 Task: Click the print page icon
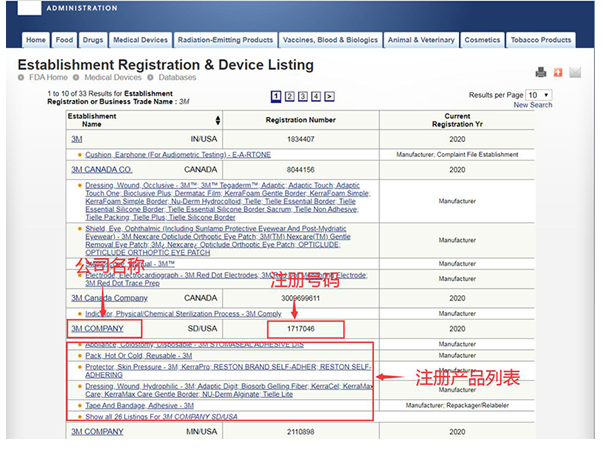[x=541, y=72]
